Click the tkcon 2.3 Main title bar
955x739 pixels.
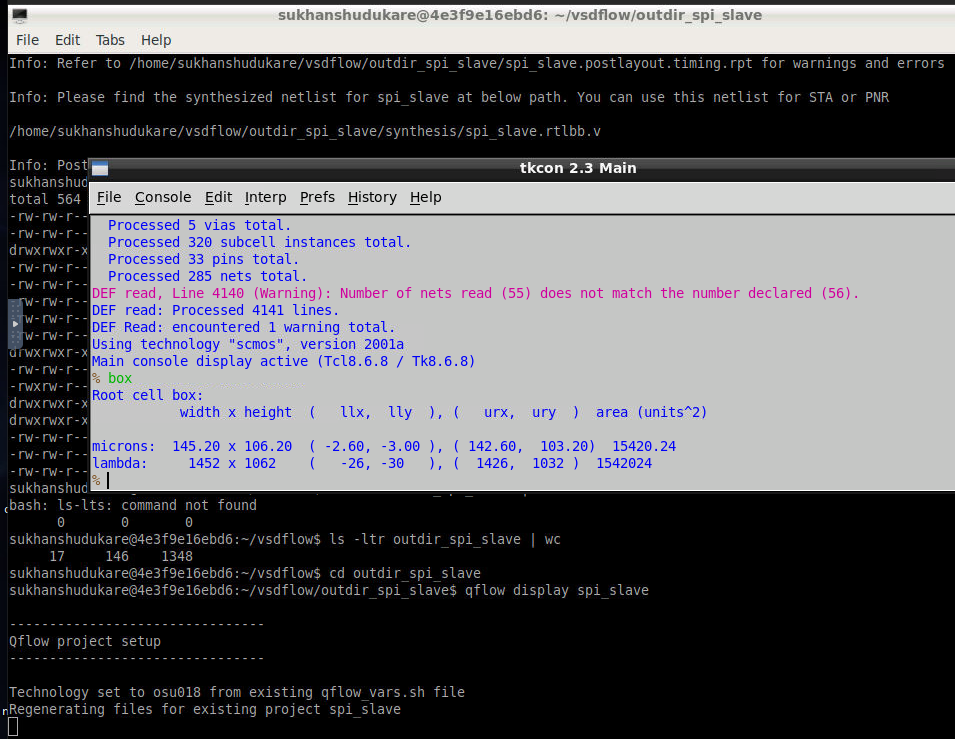tap(578, 168)
